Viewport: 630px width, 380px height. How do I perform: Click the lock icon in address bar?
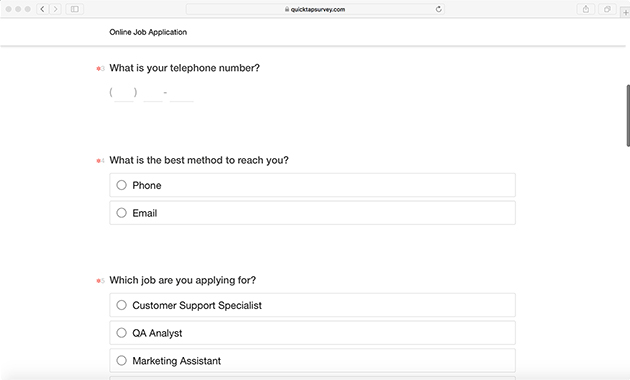click(x=287, y=9)
